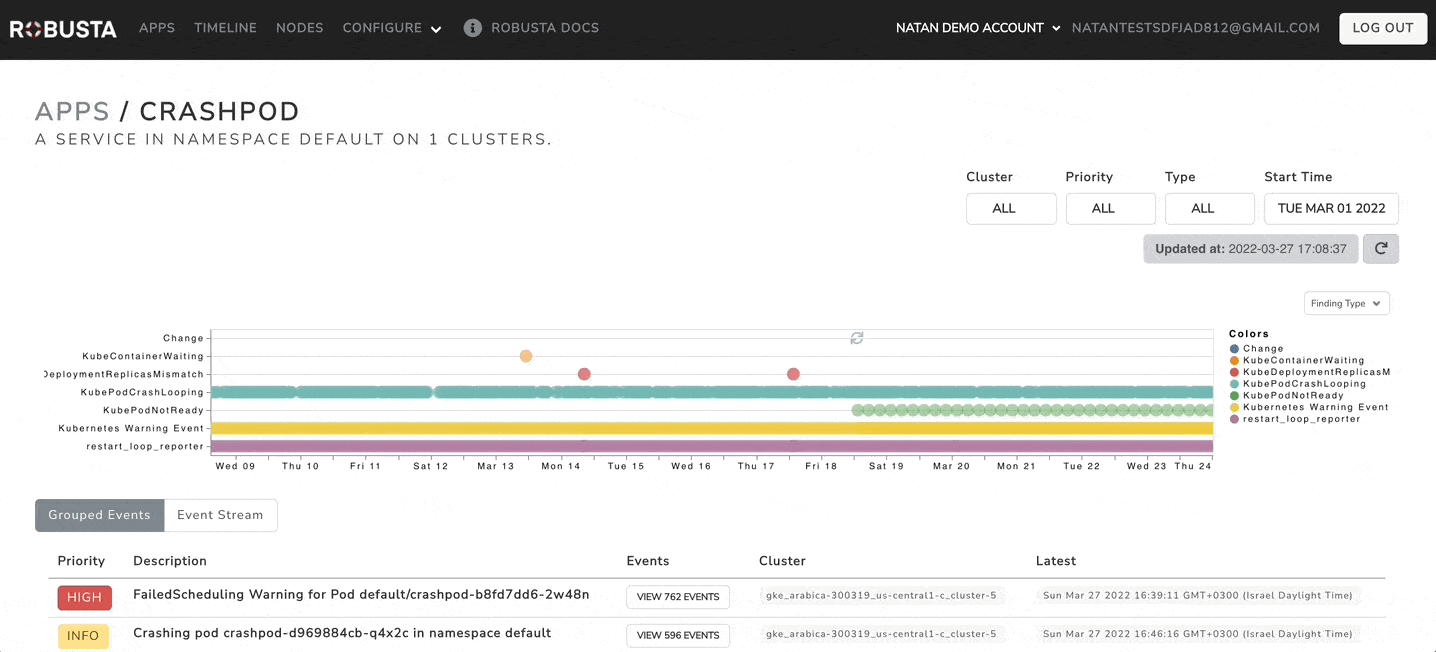Open the Priority filter set to ALL
The width and height of the screenshot is (1436, 652).
click(1110, 208)
